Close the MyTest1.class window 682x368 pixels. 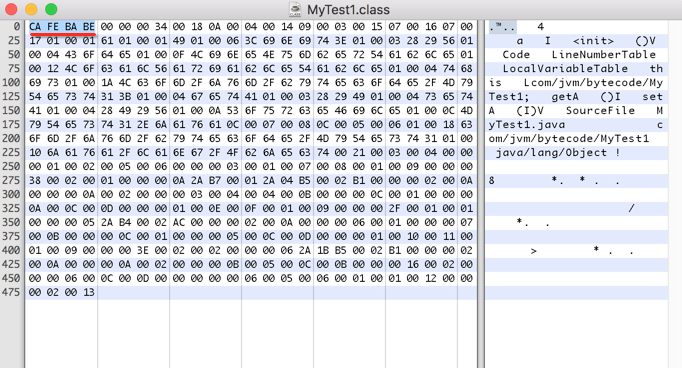(11, 9)
